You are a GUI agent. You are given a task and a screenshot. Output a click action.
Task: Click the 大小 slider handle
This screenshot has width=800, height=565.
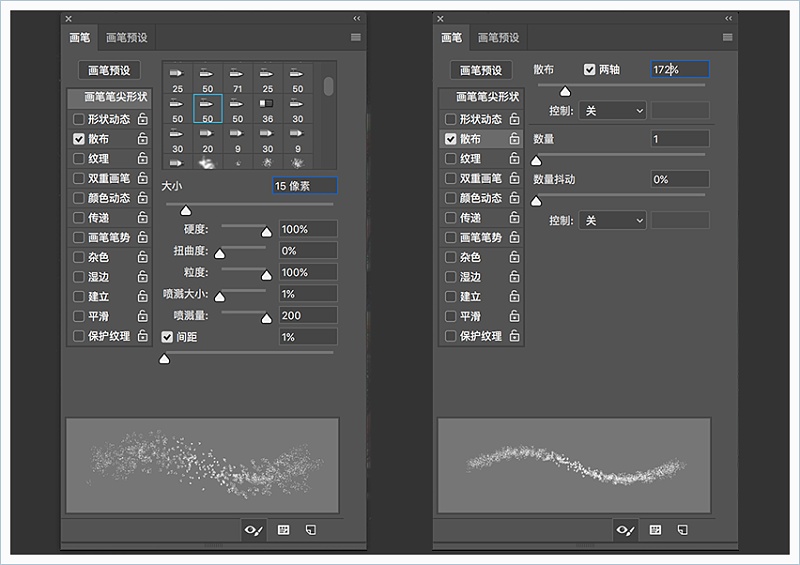(x=185, y=211)
